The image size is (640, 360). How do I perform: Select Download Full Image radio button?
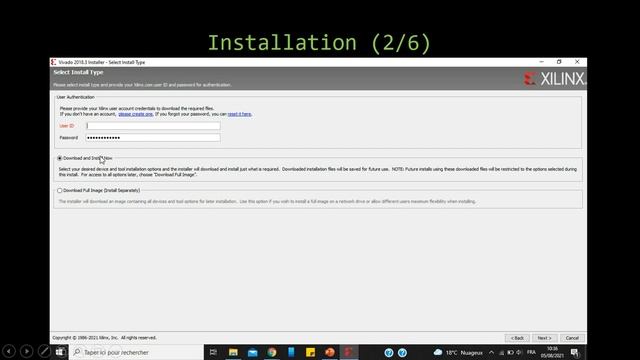tap(60, 190)
